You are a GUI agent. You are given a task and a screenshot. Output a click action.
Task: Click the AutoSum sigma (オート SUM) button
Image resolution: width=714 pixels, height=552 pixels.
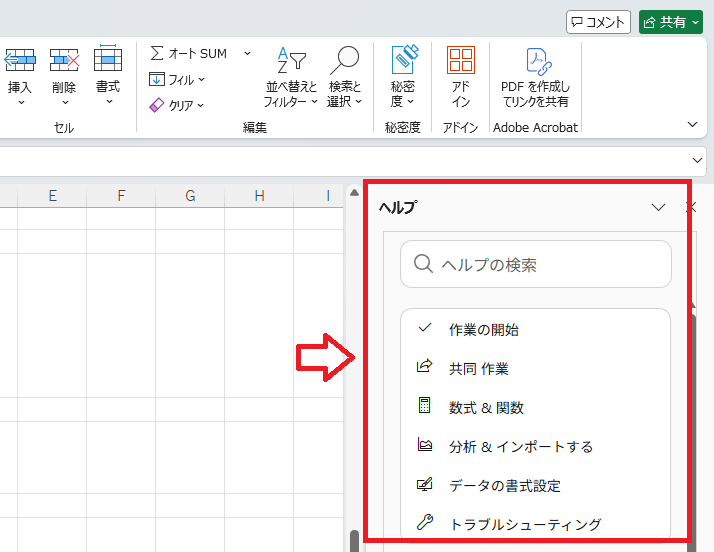tap(188, 53)
